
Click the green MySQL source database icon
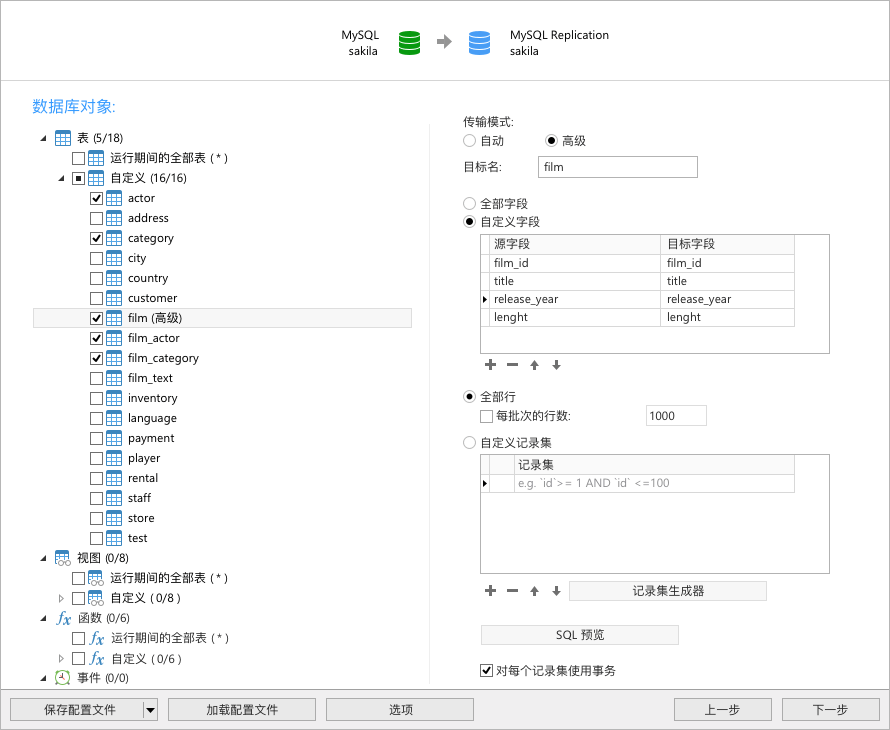(x=408, y=43)
